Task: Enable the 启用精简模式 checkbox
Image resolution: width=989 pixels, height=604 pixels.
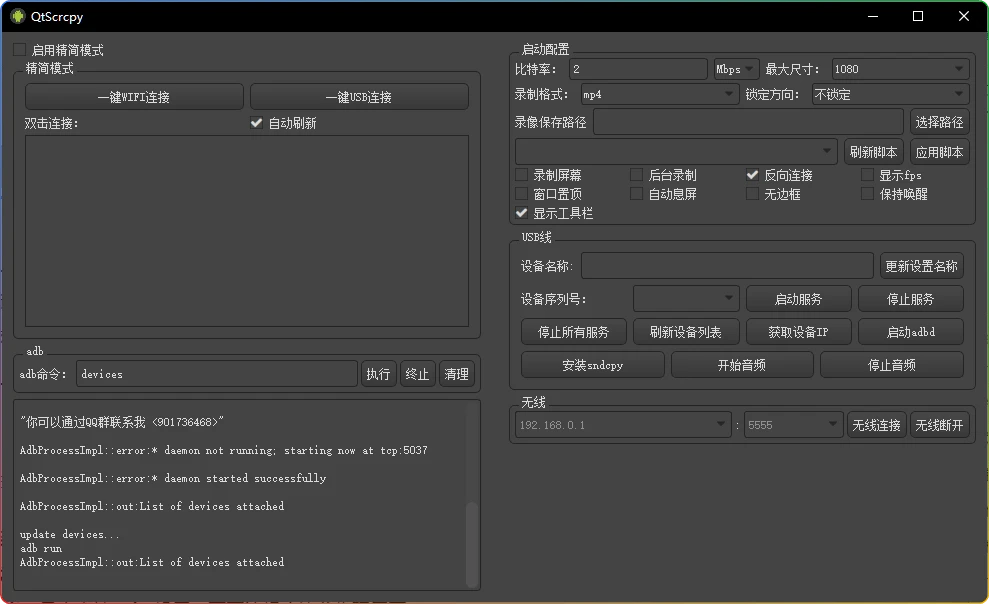Action: 18,47
